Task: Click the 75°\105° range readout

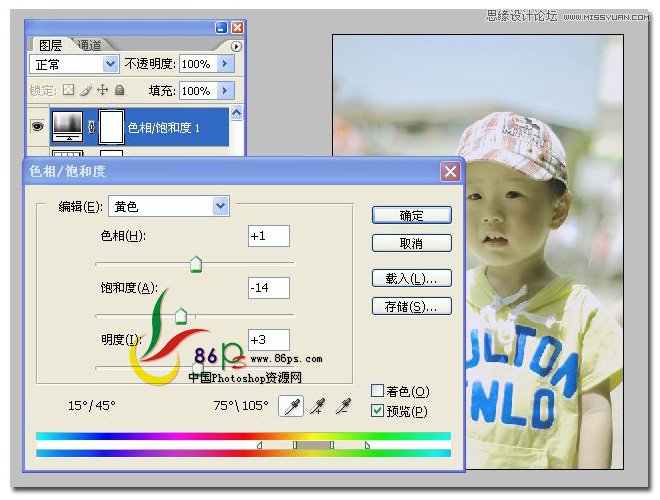Action: 241,405
